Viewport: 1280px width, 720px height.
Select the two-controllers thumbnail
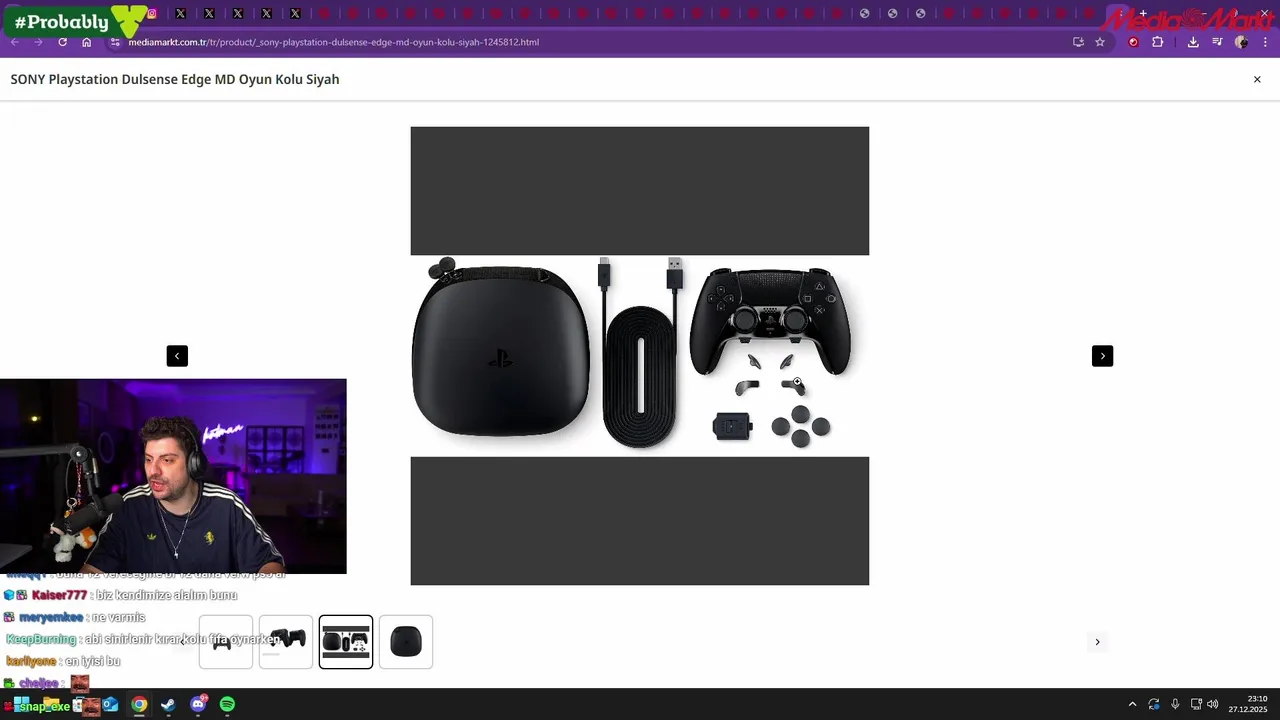point(286,642)
